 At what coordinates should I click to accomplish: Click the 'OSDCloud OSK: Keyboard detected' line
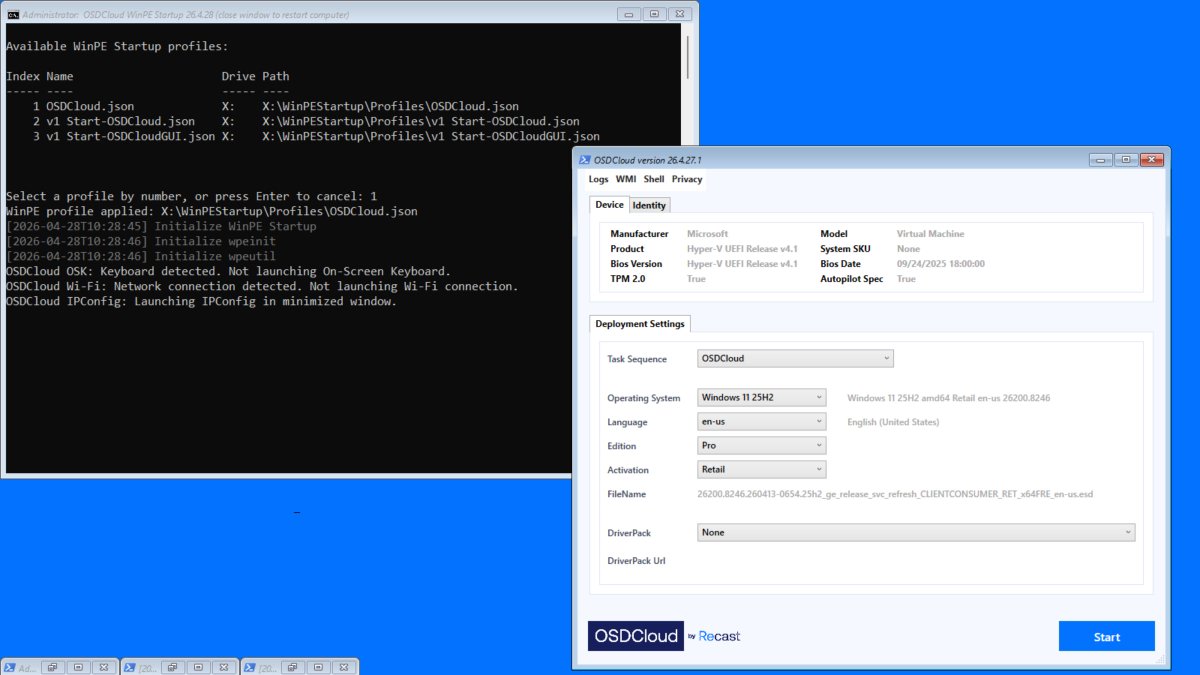coord(228,271)
